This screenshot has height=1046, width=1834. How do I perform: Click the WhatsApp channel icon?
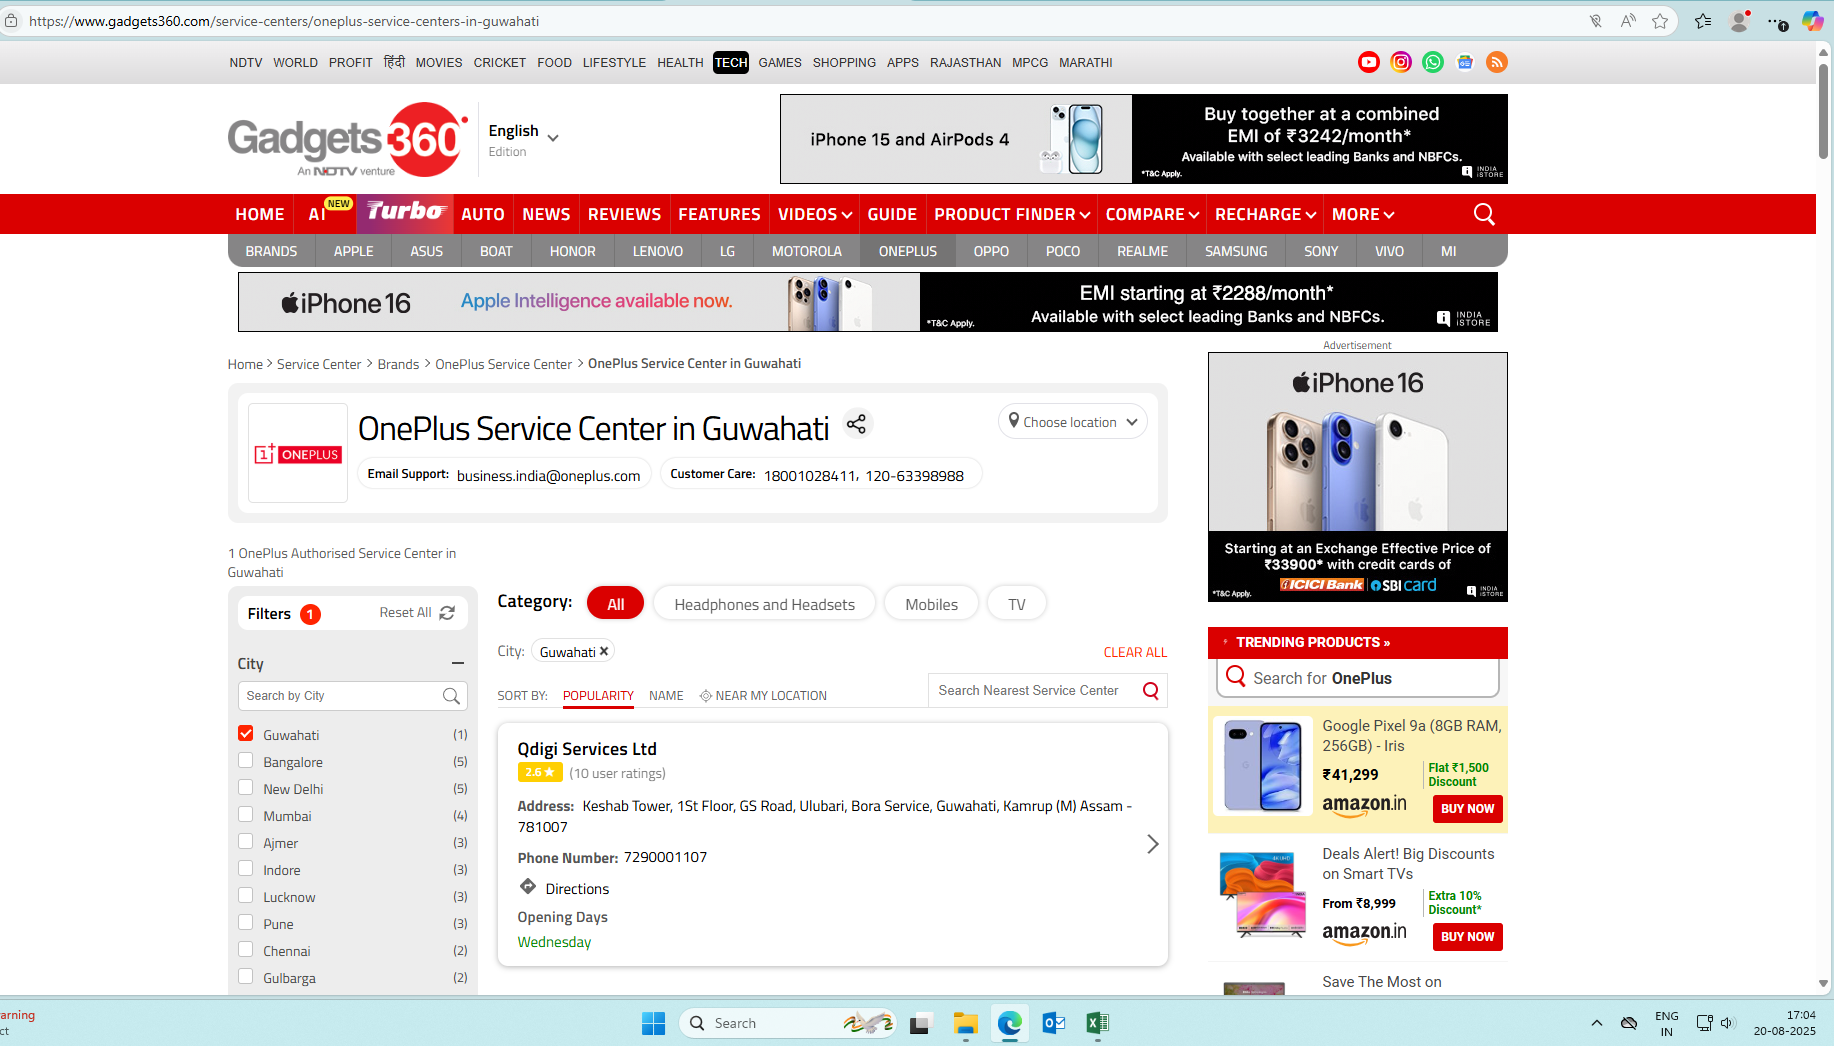1433,62
